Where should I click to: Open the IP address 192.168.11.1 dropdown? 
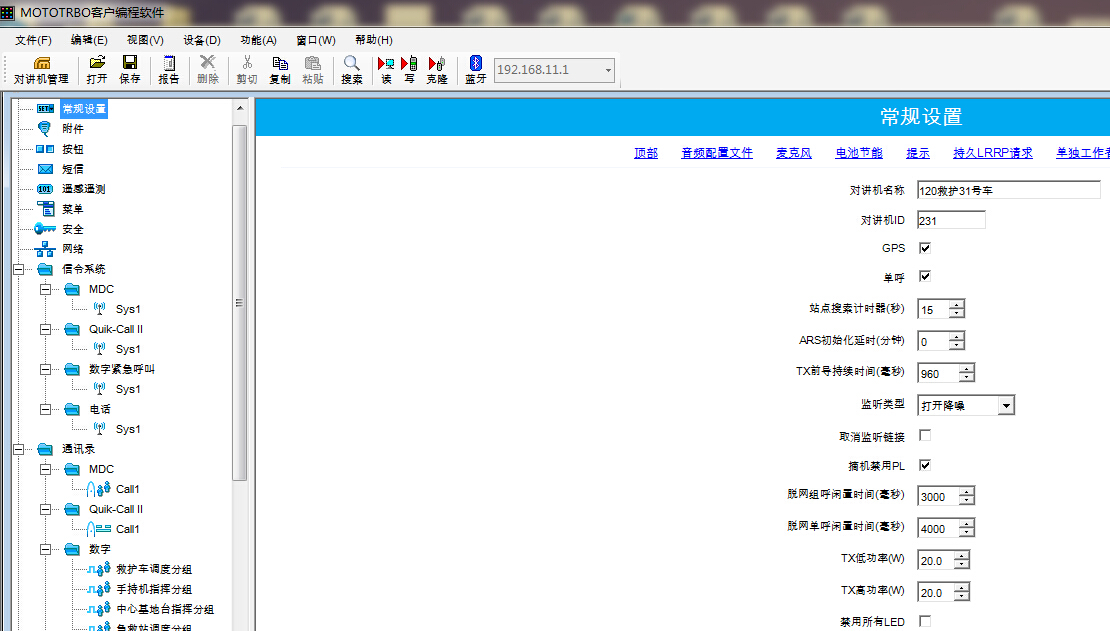click(x=607, y=70)
